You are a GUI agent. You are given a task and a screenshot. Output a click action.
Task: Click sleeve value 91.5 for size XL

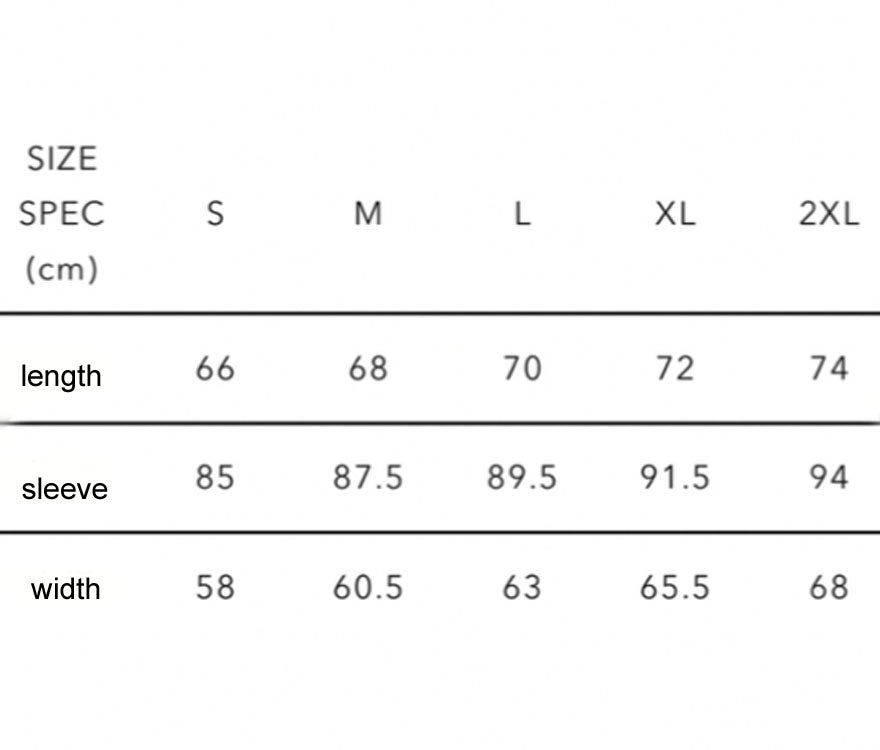click(x=675, y=478)
